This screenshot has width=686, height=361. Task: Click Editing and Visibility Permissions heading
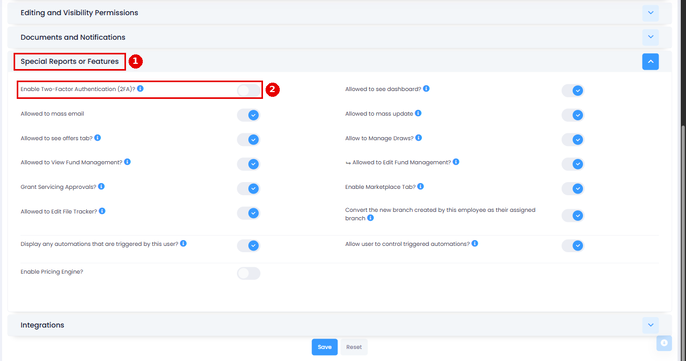click(x=79, y=13)
